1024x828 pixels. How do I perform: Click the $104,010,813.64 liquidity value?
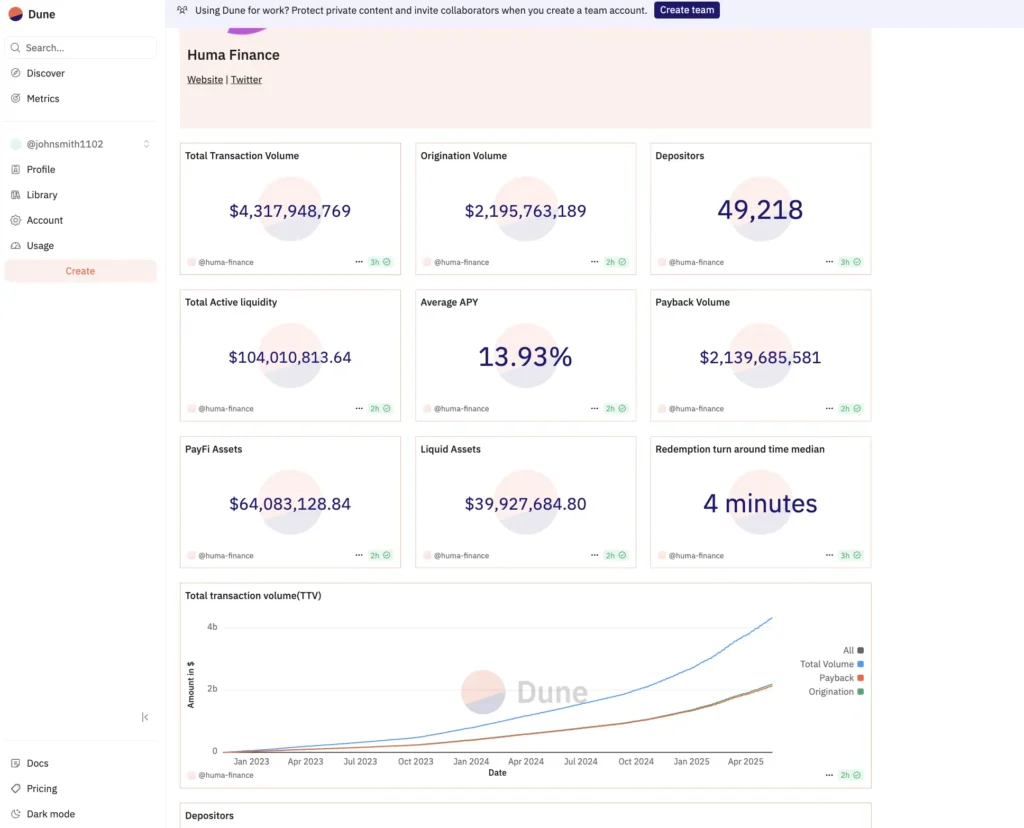pyautogui.click(x=290, y=357)
